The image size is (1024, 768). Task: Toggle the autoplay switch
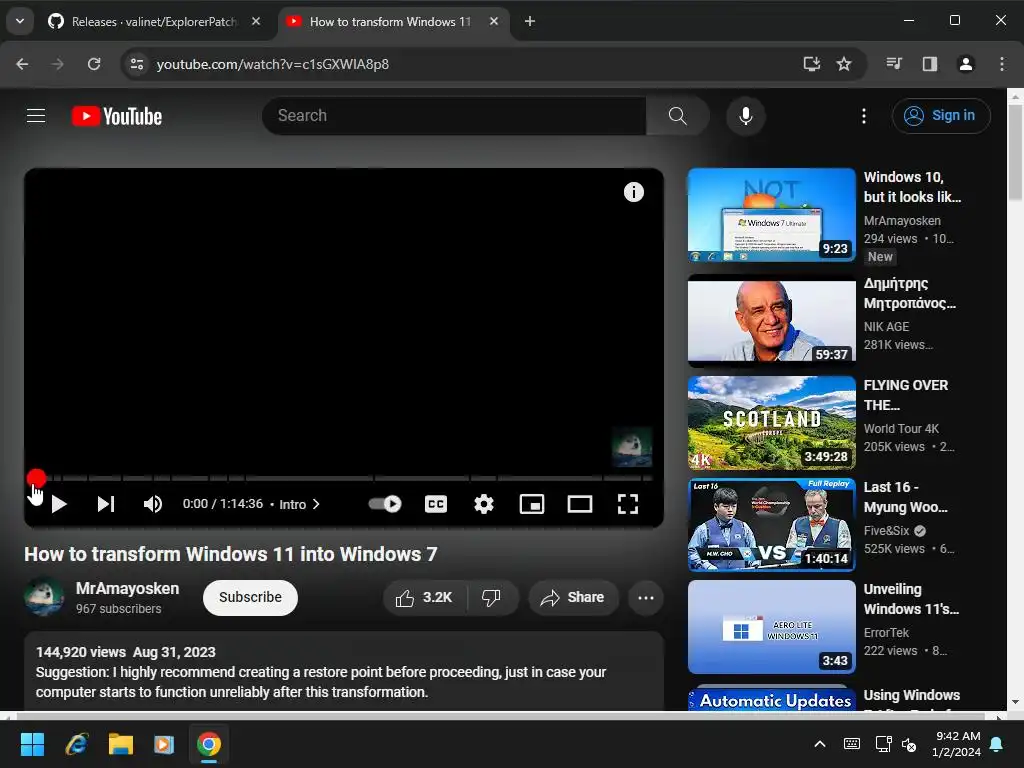[x=385, y=504]
